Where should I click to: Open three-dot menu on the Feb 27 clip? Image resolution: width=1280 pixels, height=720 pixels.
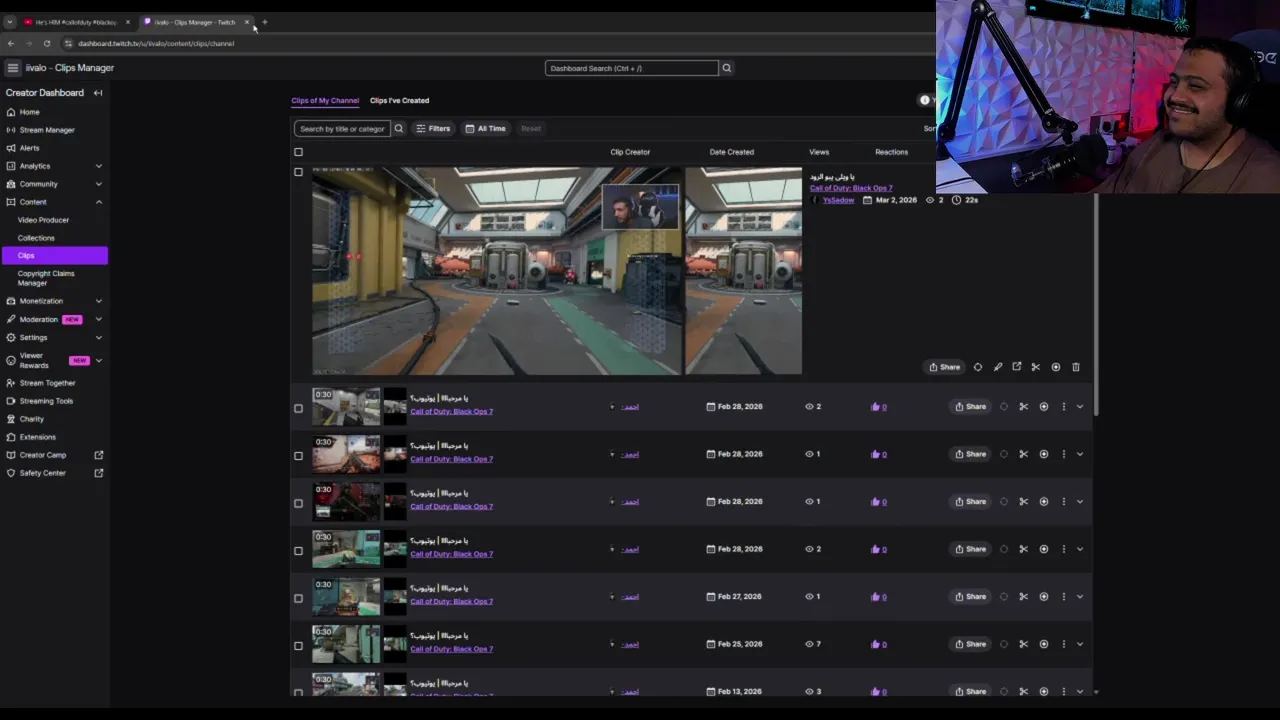click(1064, 597)
